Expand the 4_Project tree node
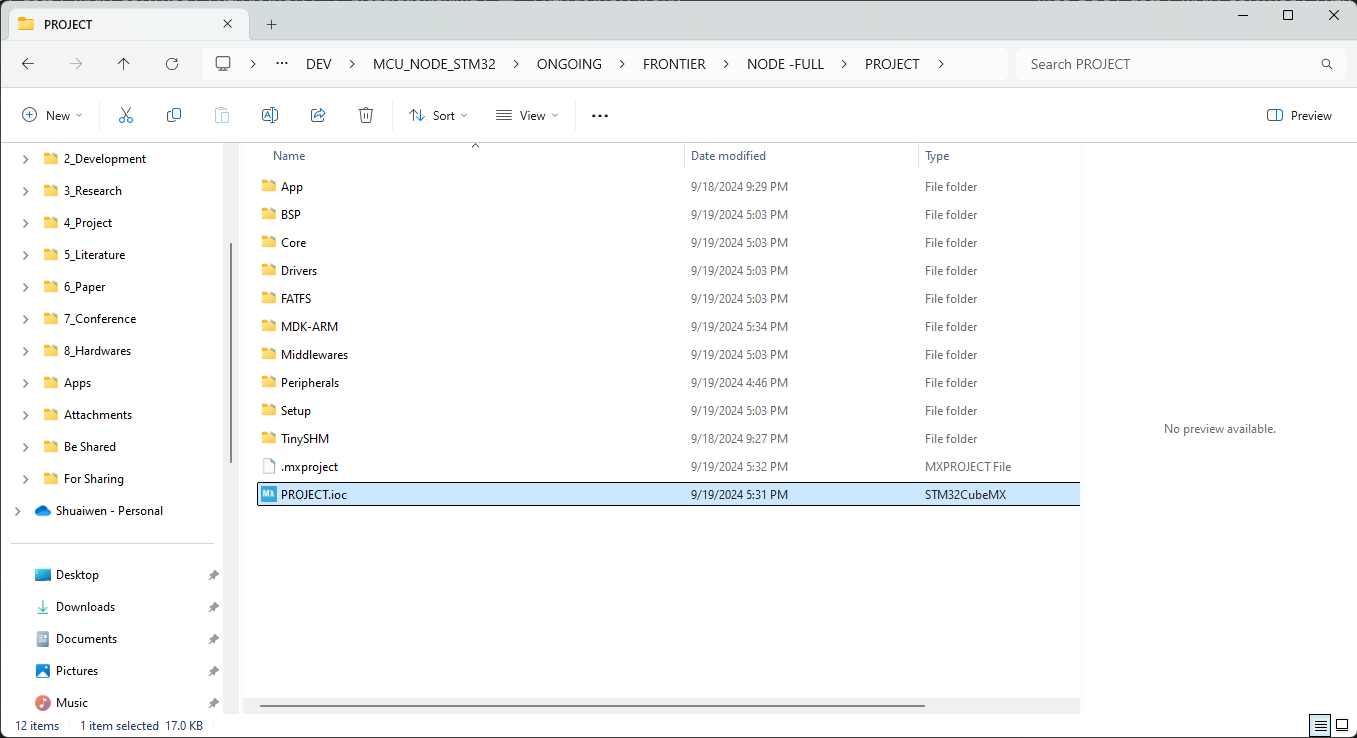 click(26, 223)
